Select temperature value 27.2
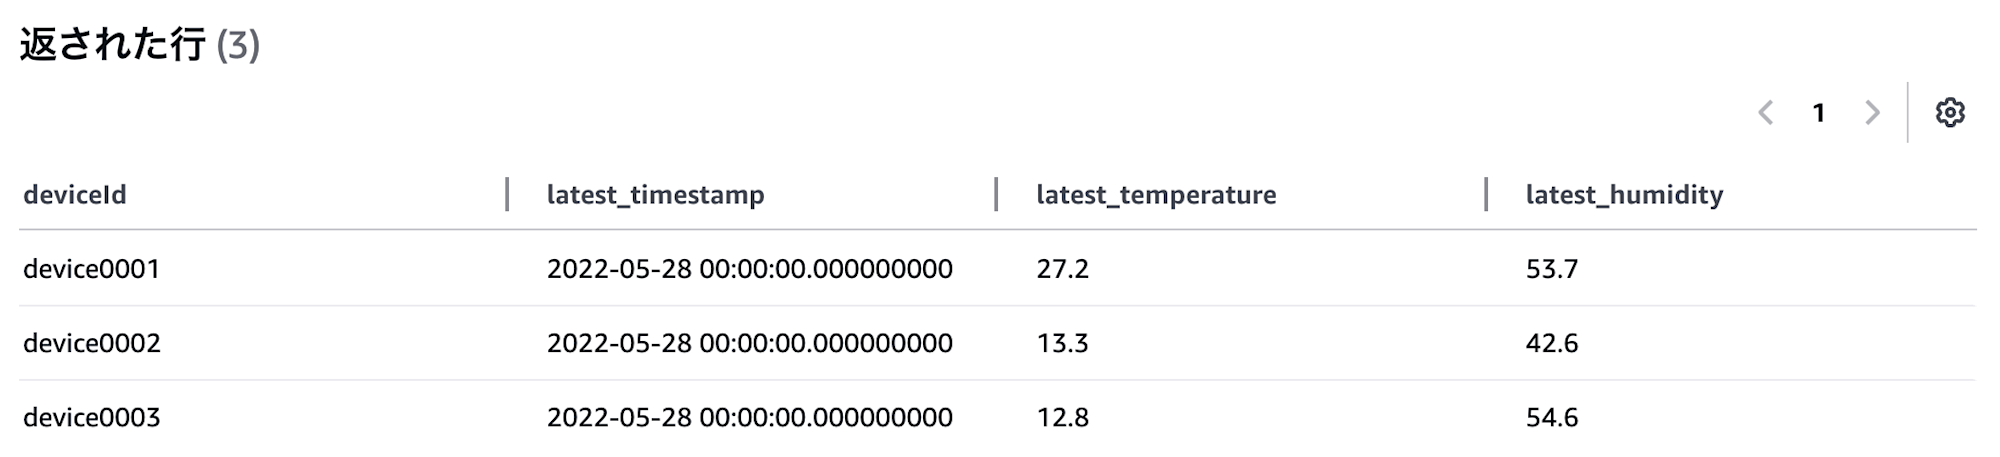The height and width of the screenshot is (457, 2000). 1062,268
